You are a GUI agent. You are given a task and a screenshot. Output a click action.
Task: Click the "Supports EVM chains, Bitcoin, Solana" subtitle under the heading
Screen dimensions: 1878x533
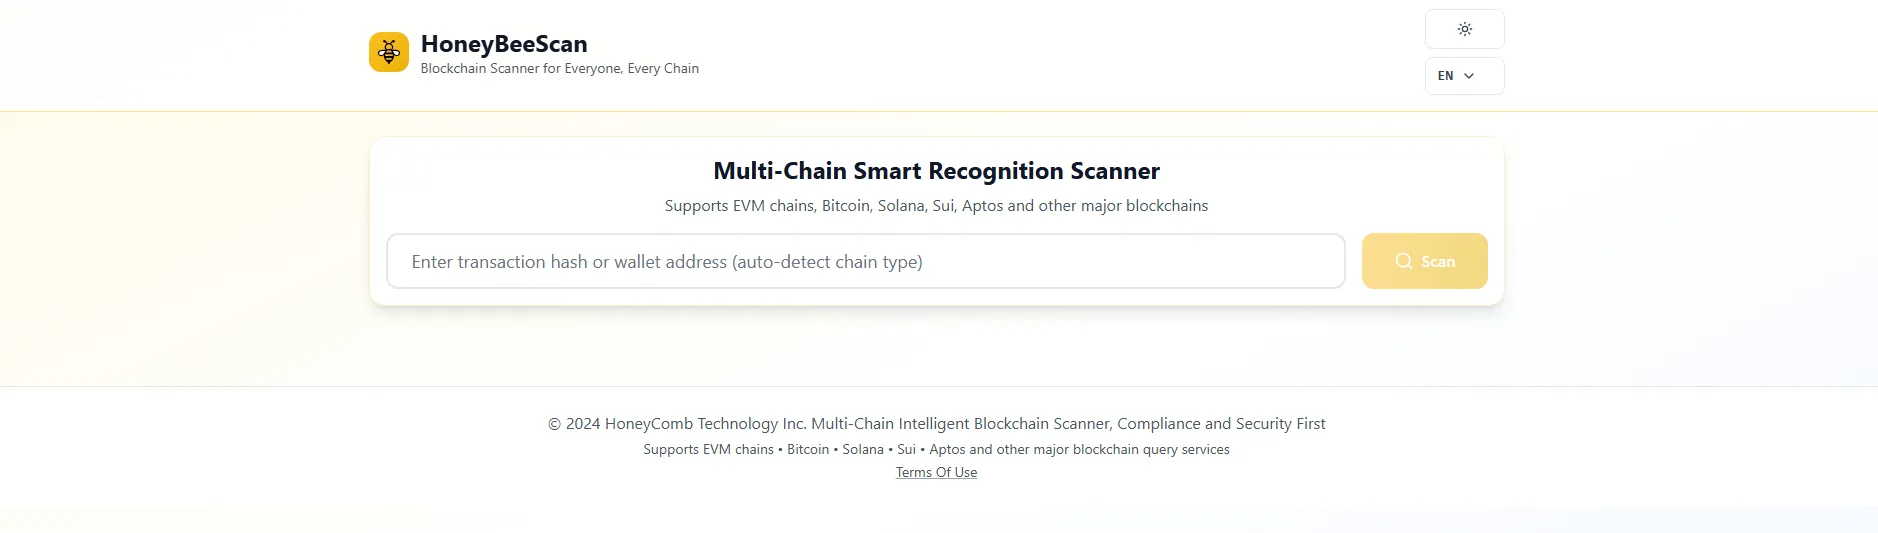point(936,206)
